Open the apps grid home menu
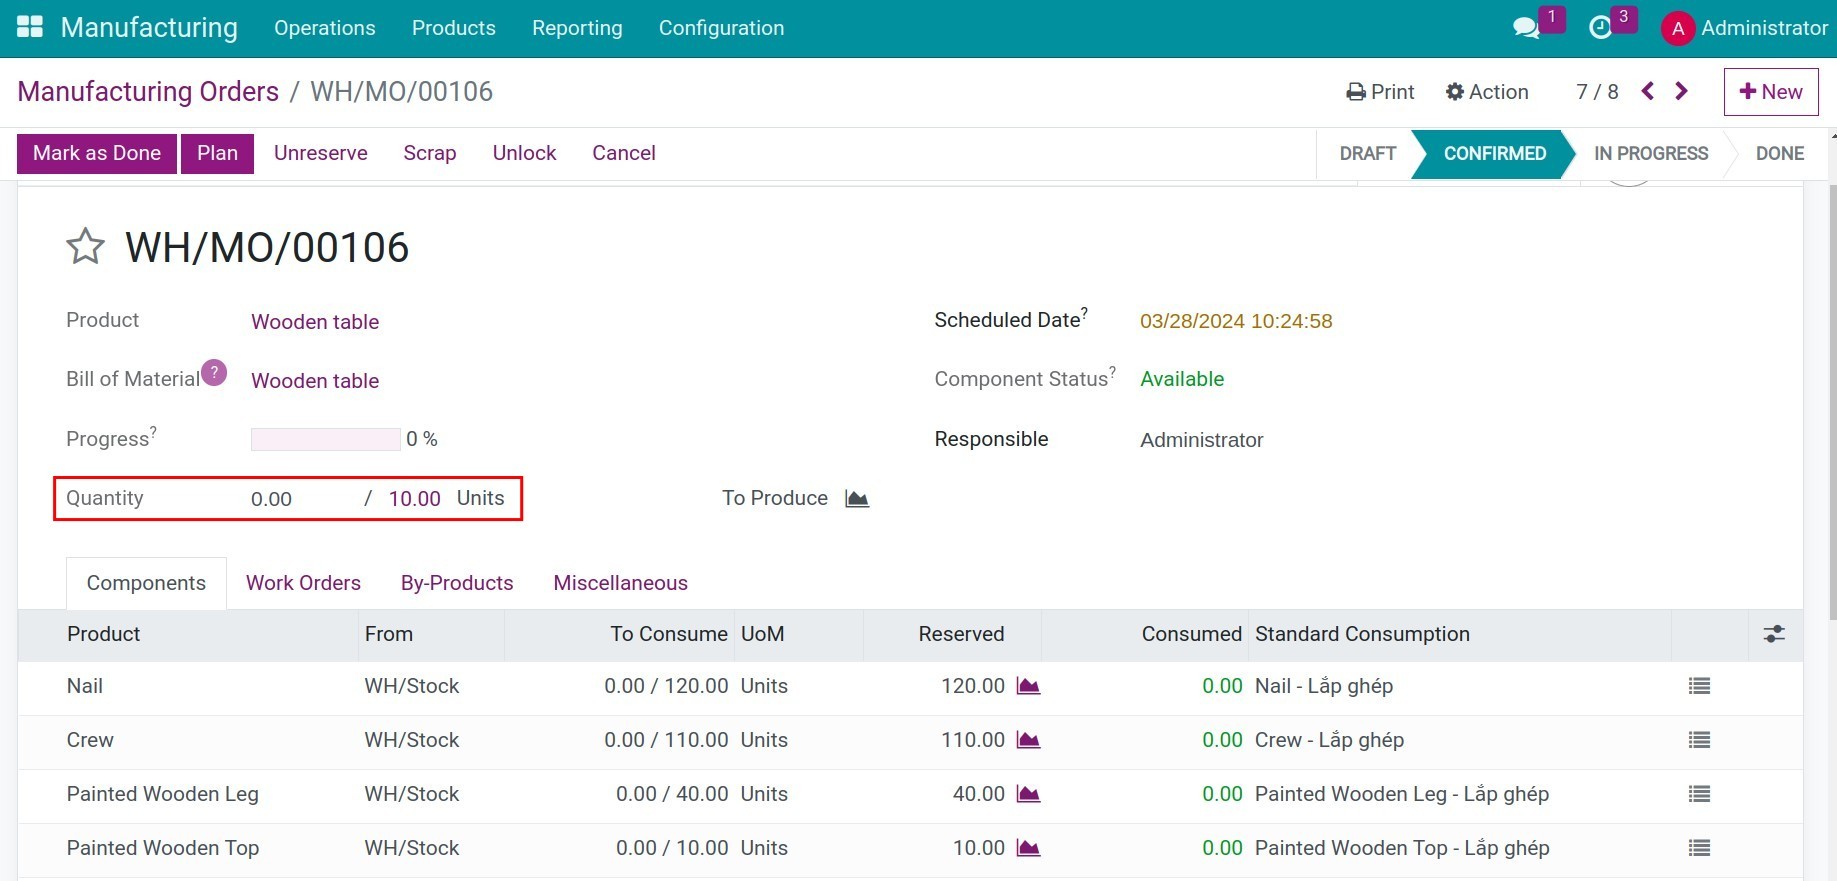The image size is (1837, 881). pyautogui.click(x=30, y=27)
